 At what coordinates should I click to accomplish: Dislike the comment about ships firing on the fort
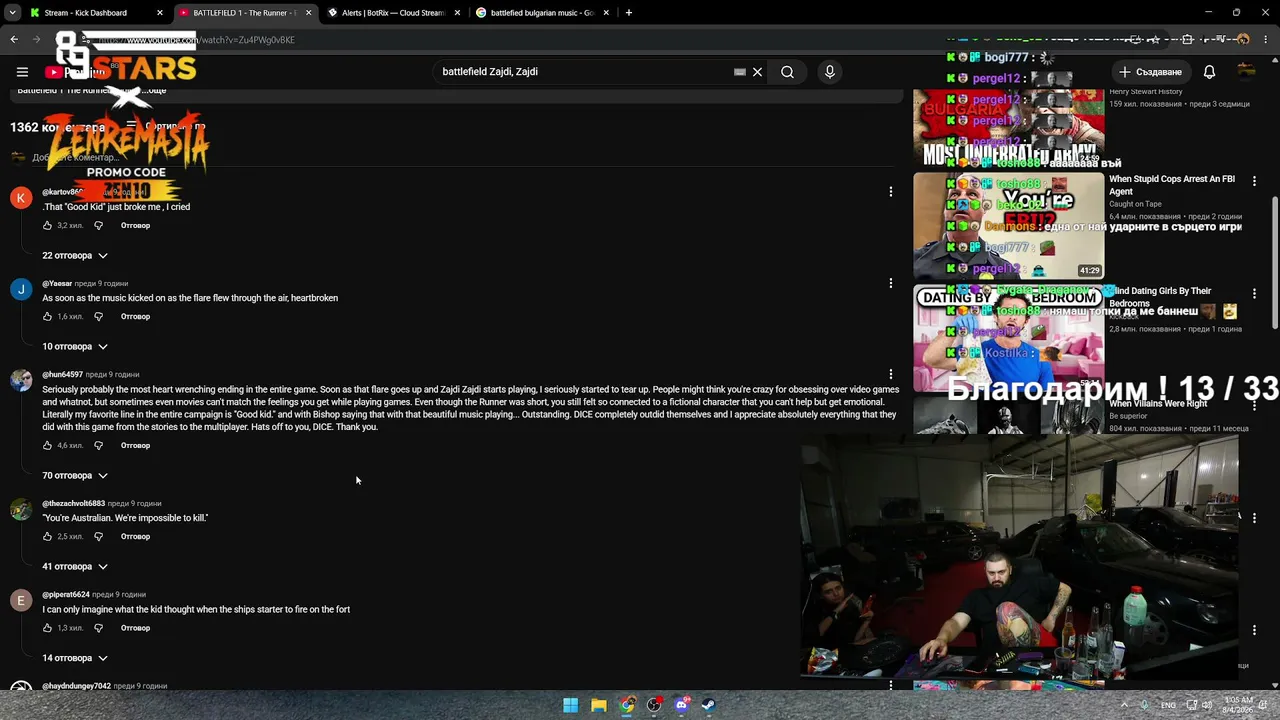(x=98, y=628)
